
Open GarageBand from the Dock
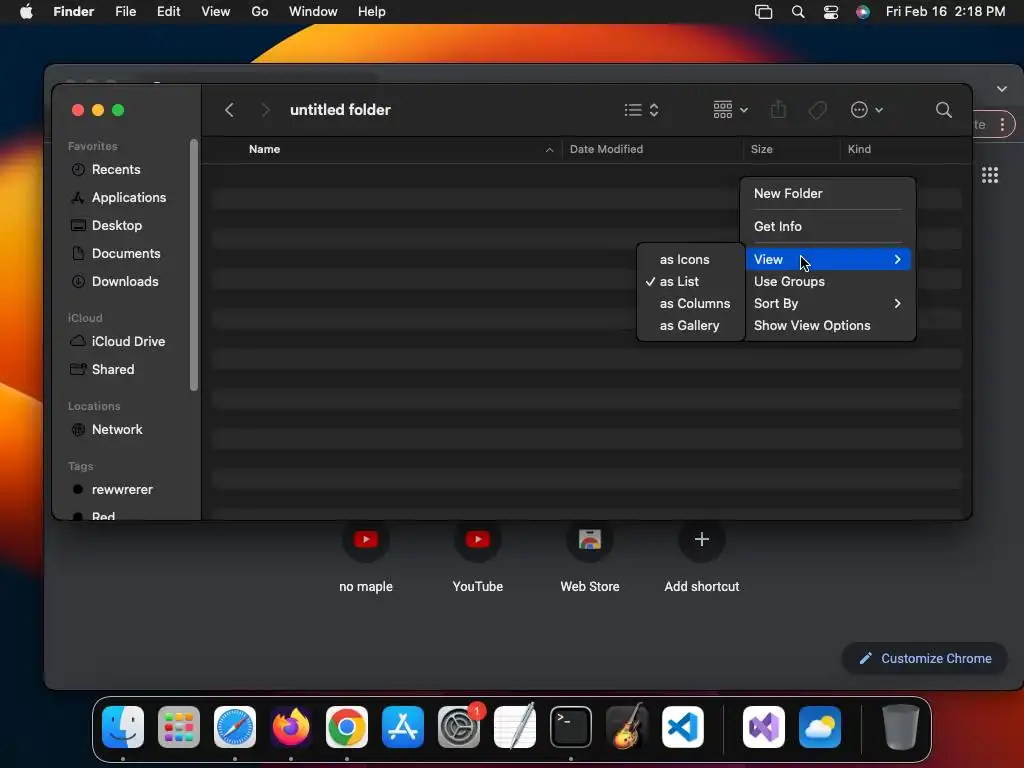[627, 727]
